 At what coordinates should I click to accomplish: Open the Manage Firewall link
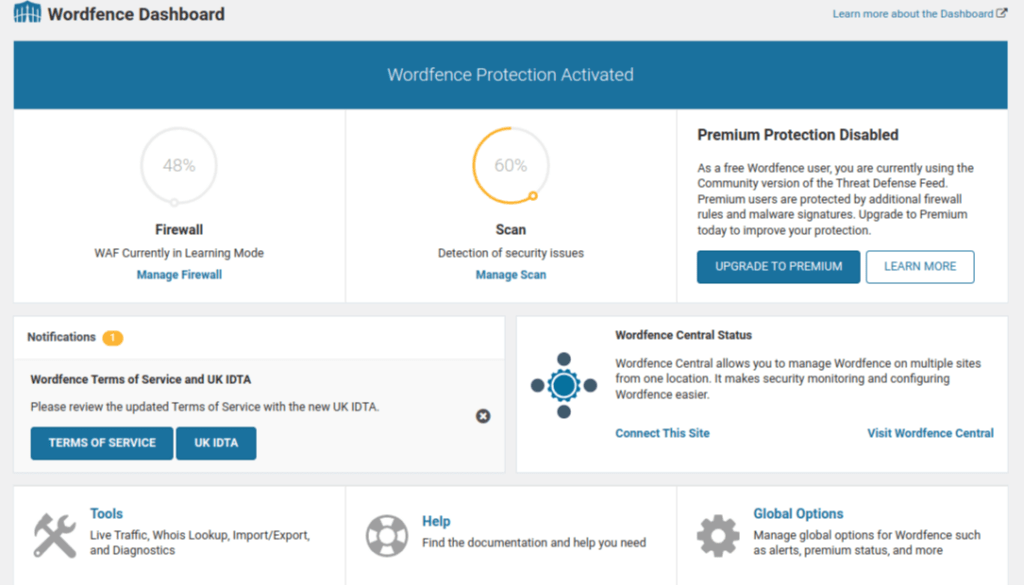coord(179,275)
